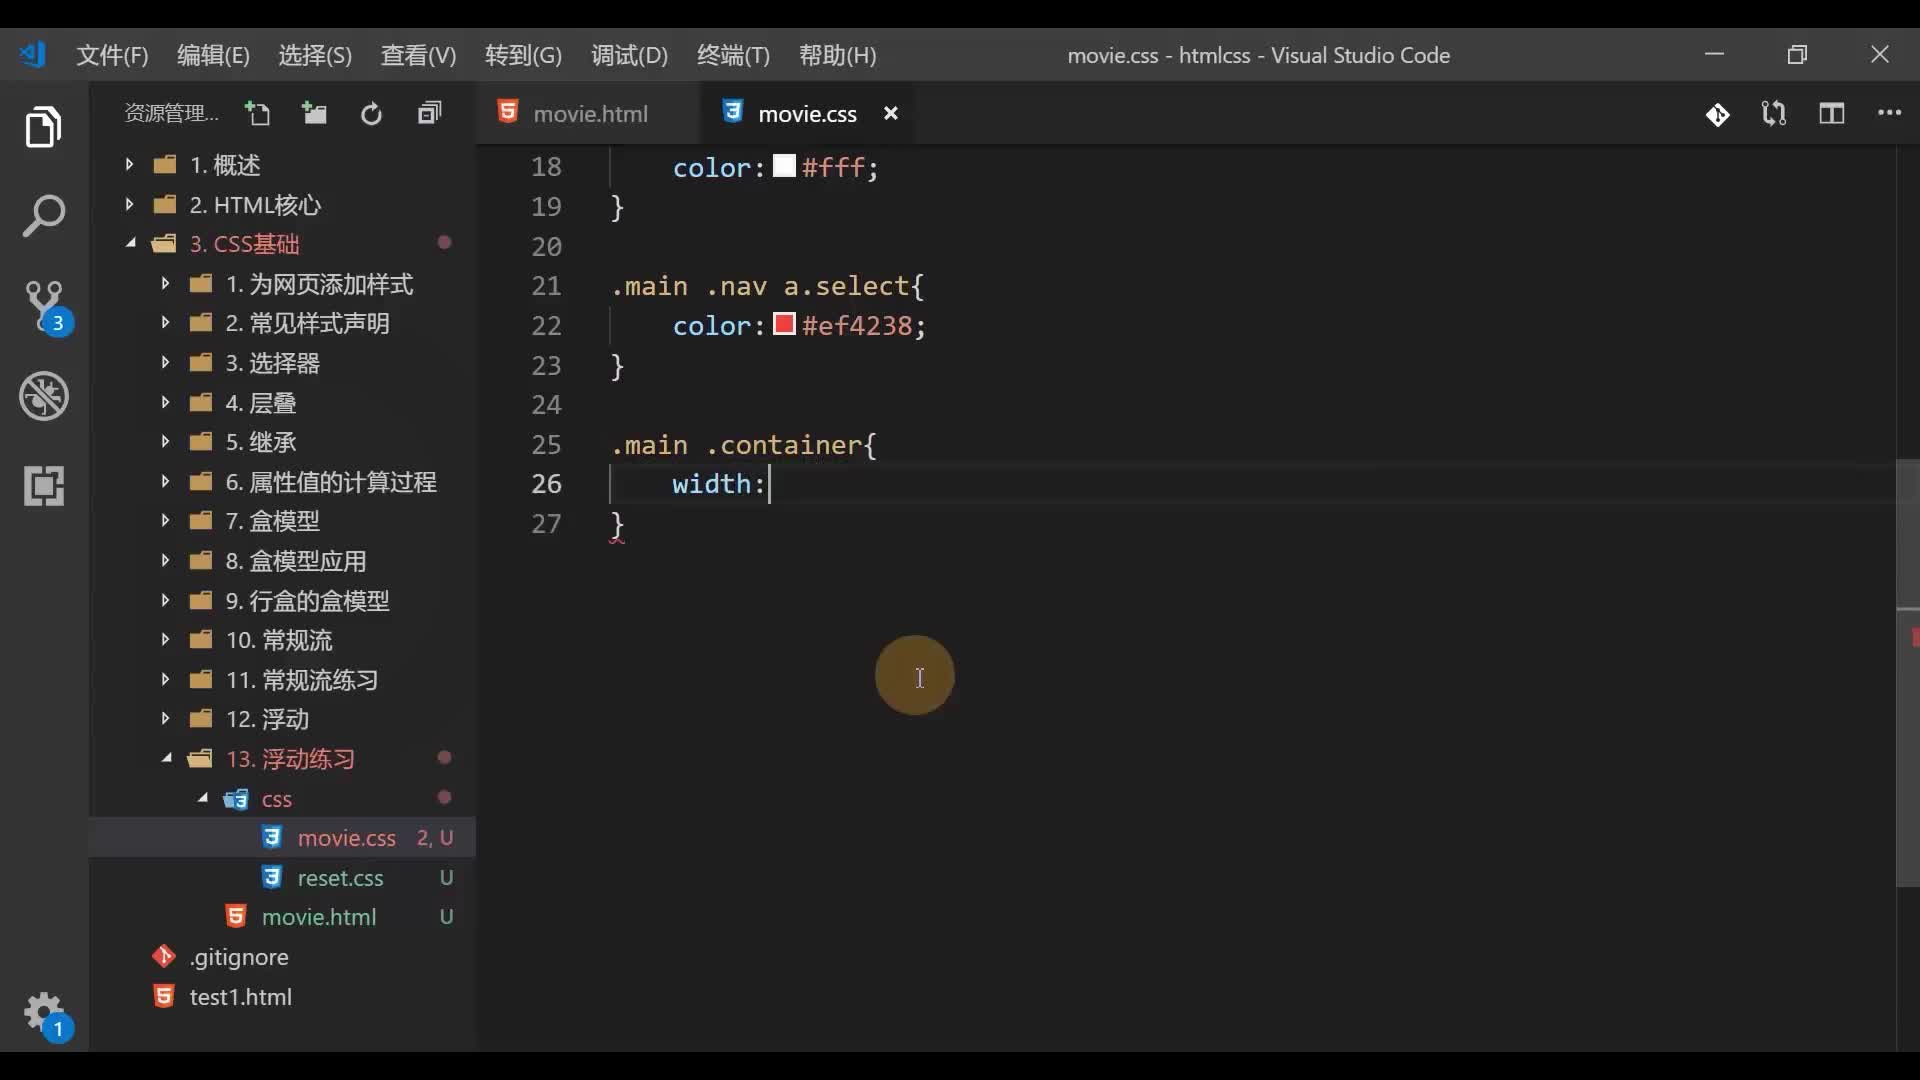Select the movie.css editor tab

click(807, 113)
